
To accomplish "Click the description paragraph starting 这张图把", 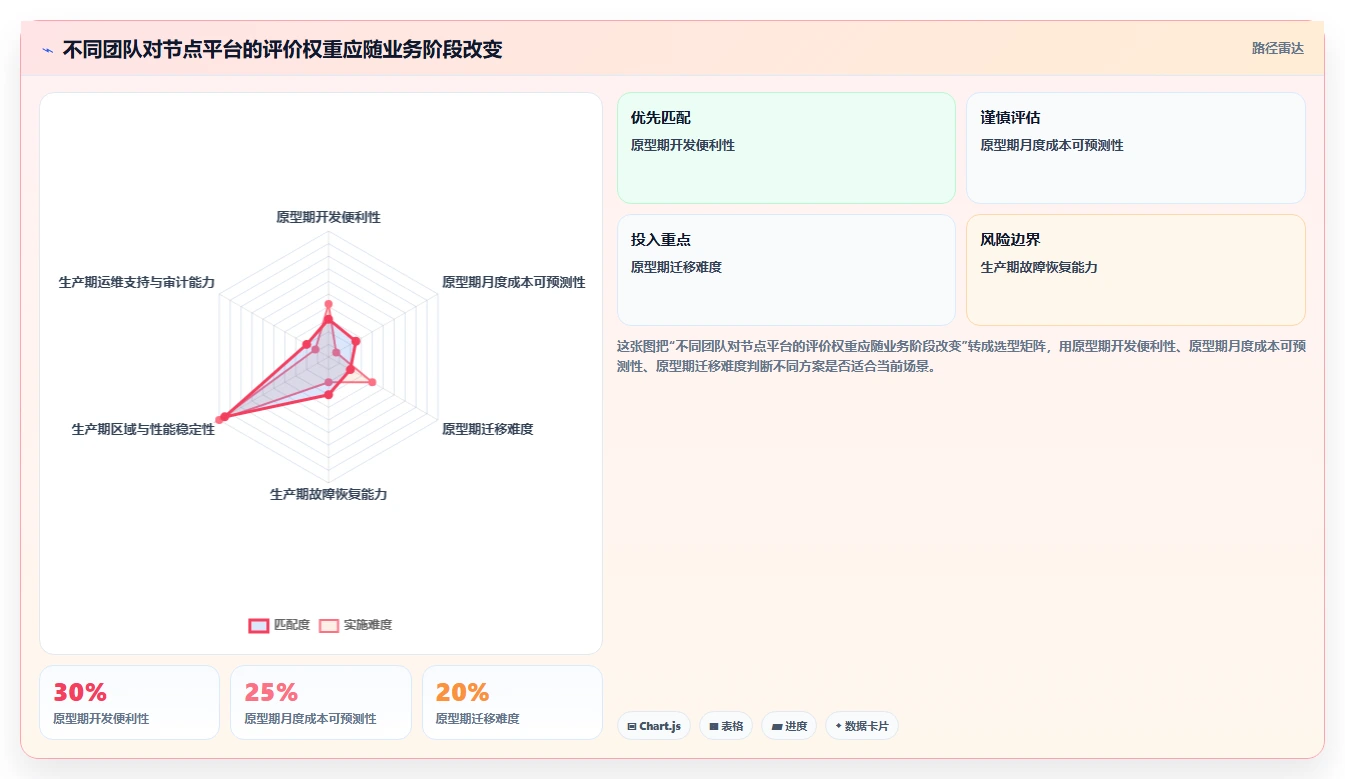I will click(x=961, y=356).
